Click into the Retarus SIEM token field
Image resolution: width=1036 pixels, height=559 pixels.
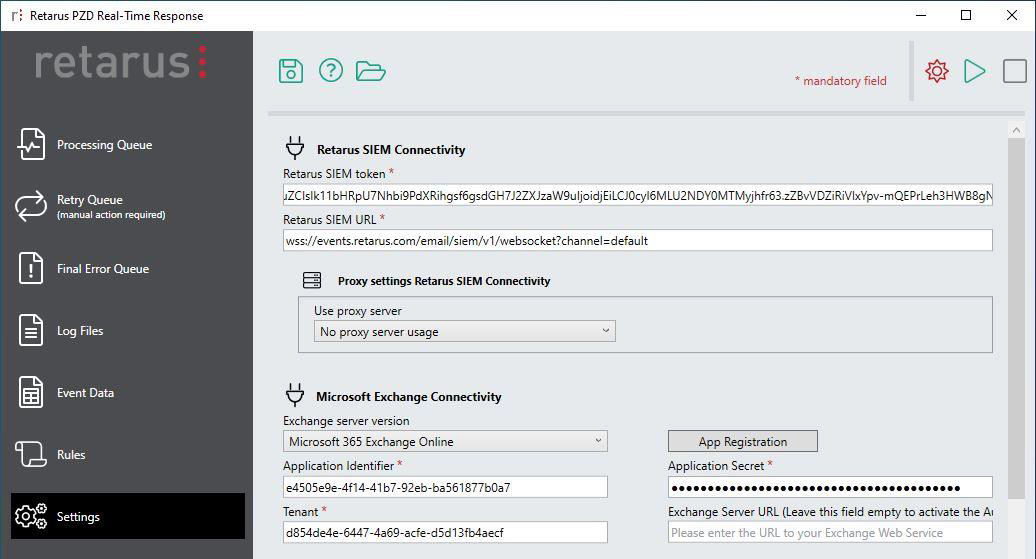[x=637, y=196]
